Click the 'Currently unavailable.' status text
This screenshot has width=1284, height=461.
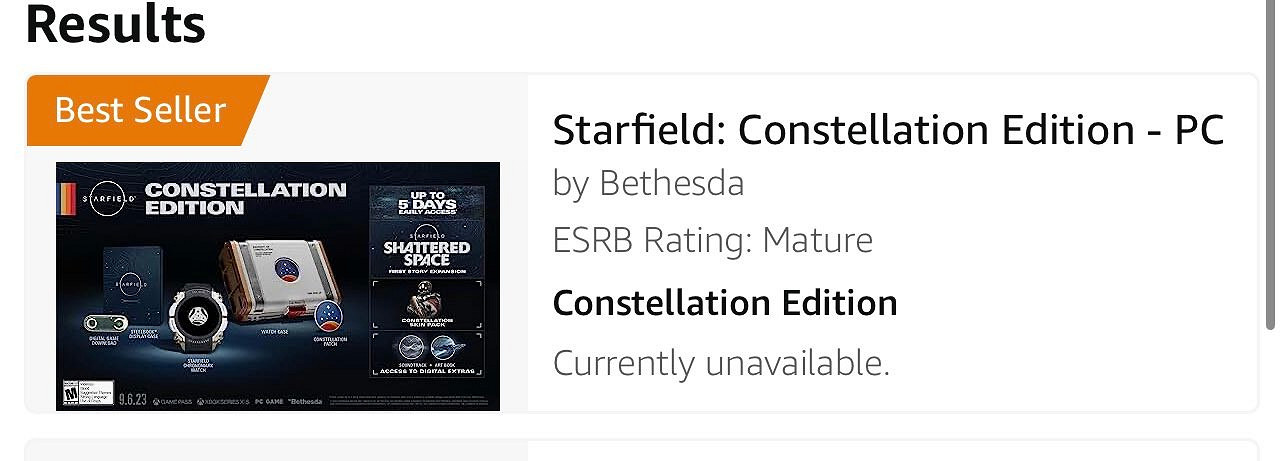721,362
